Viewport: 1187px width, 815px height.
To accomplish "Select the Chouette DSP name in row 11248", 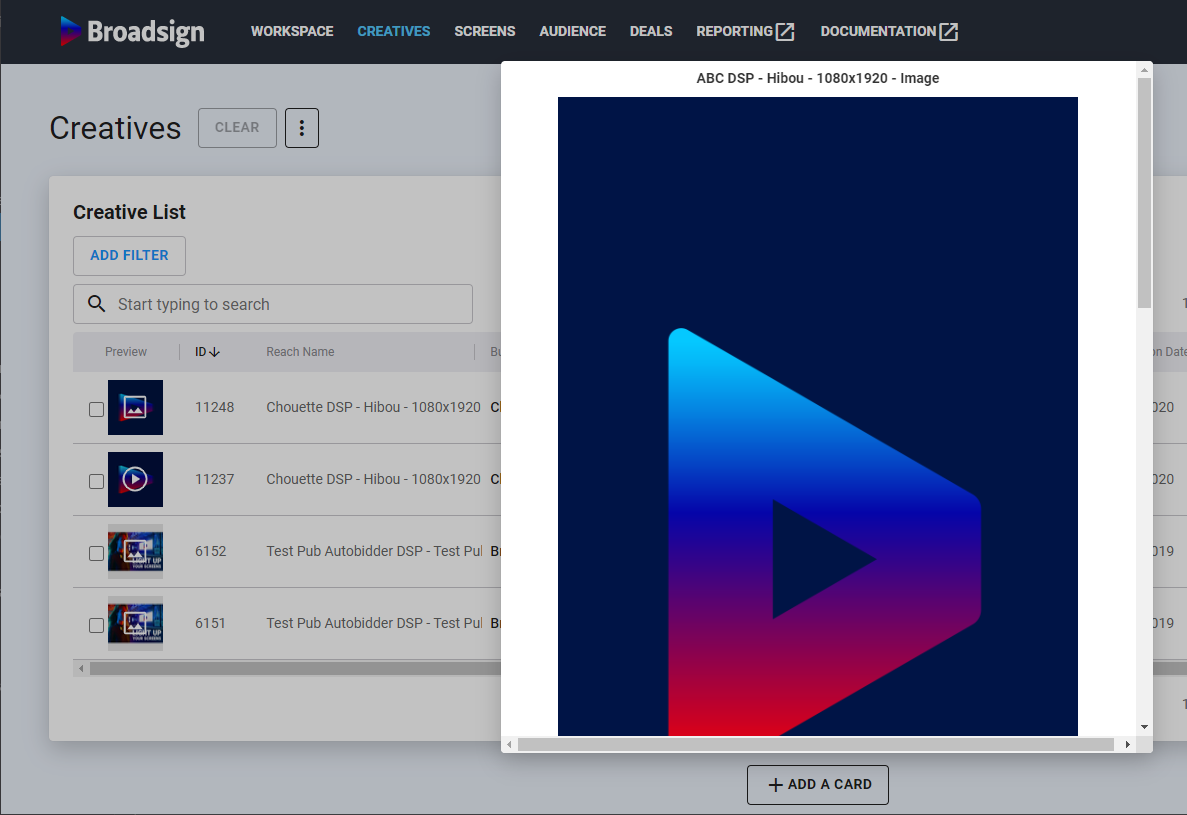I will (x=373, y=407).
